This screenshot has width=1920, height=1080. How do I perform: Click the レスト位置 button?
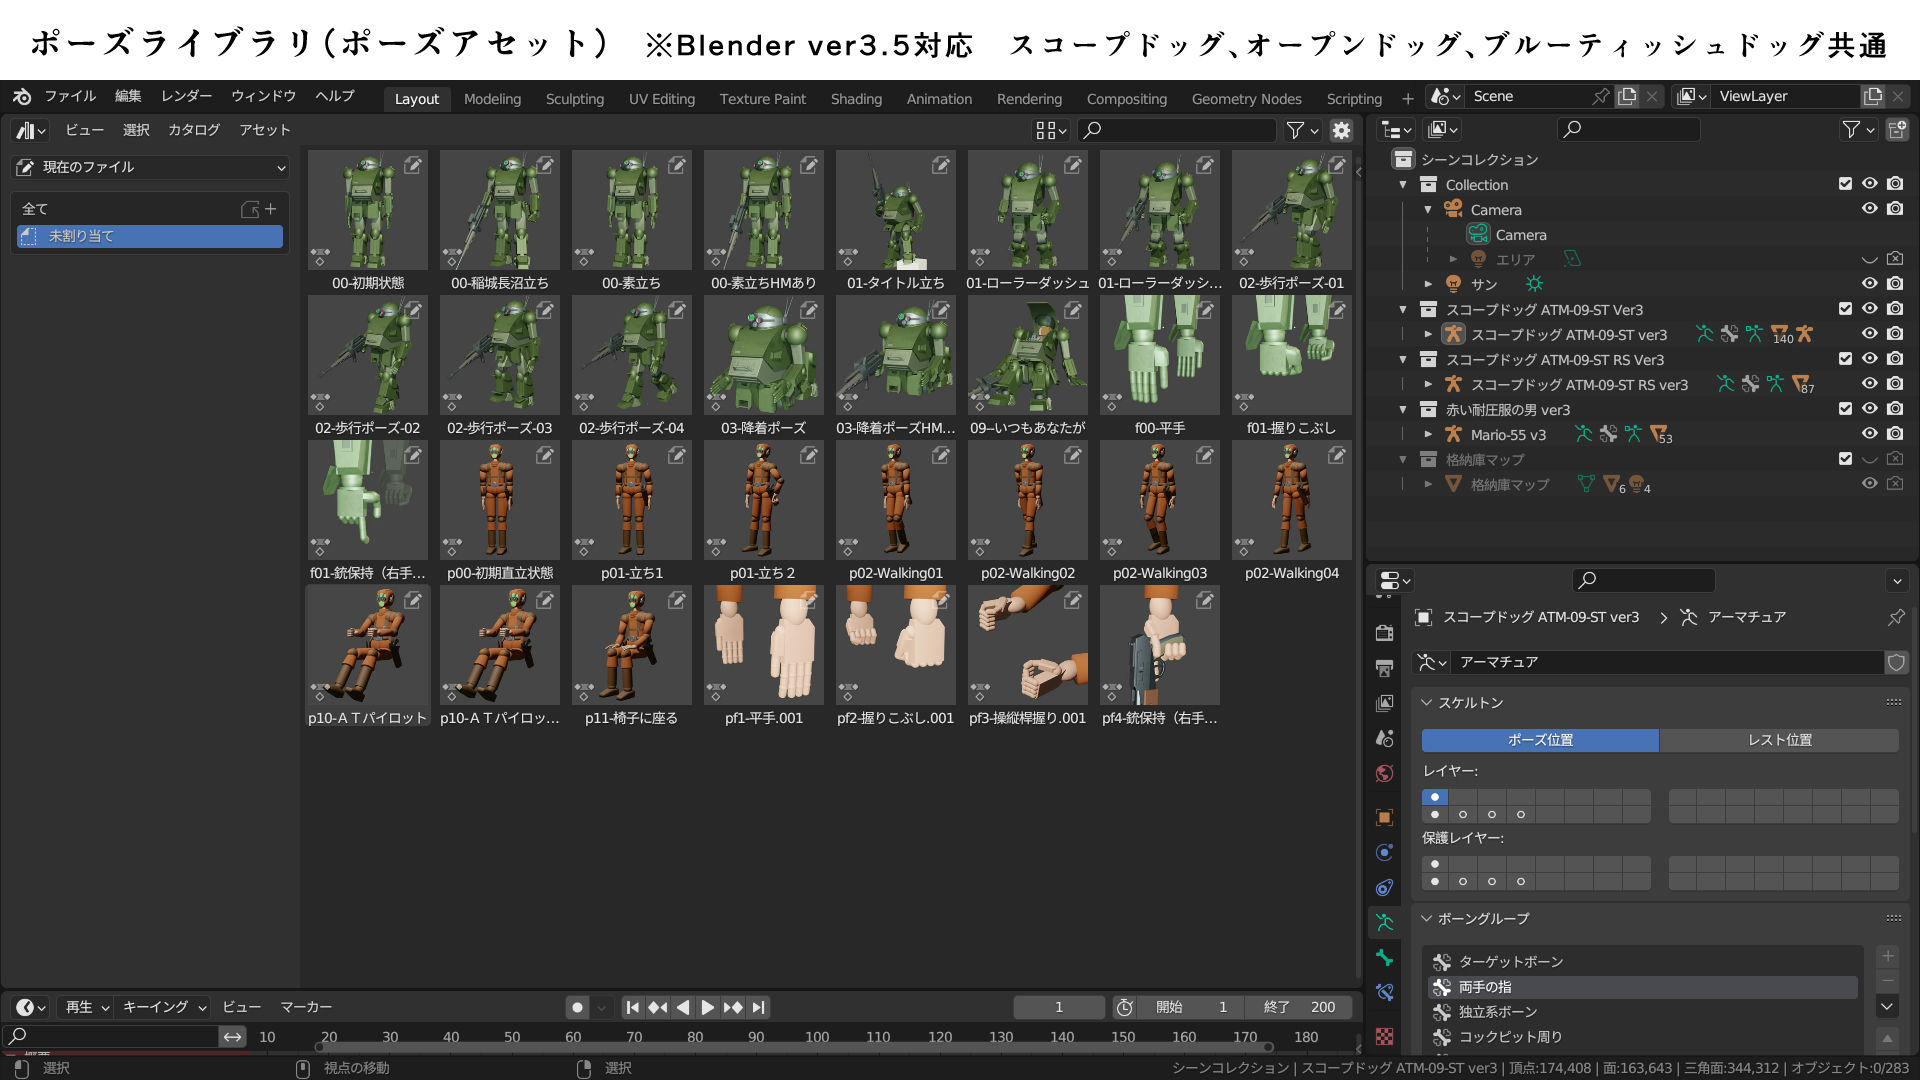pyautogui.click(x=1778, y=740)
